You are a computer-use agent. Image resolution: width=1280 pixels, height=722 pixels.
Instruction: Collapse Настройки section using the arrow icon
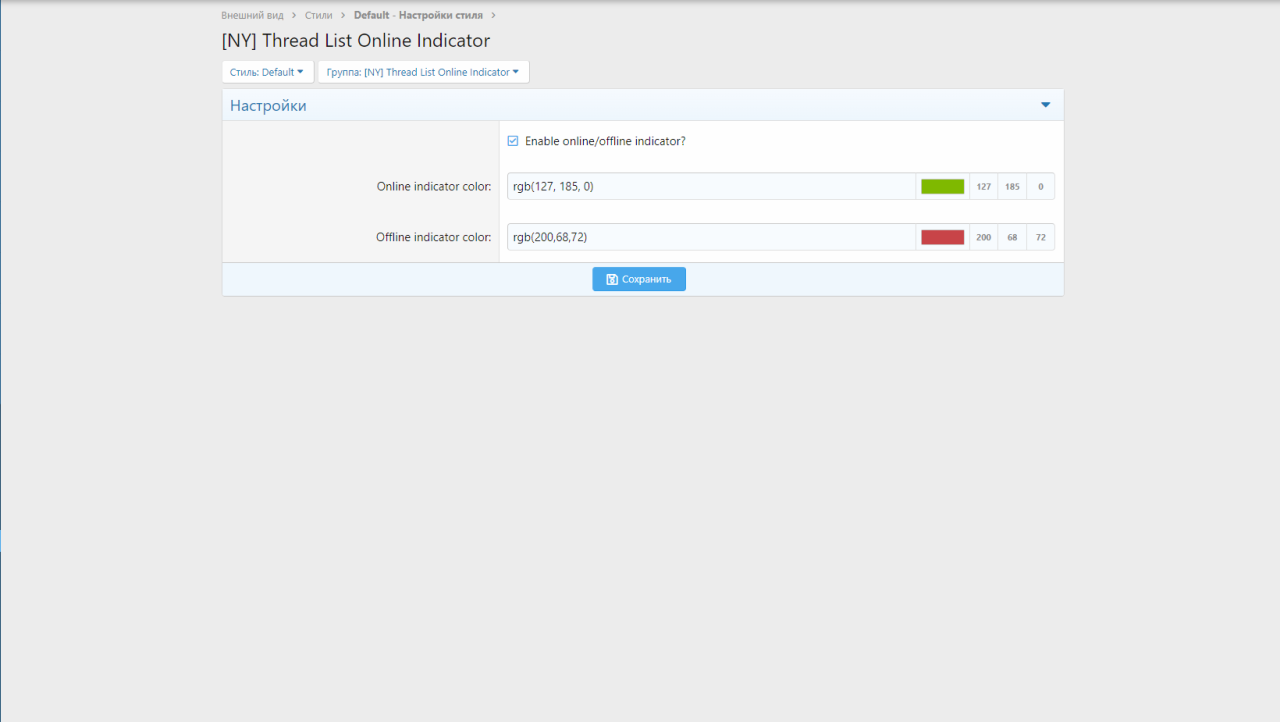pyautogui.click(x=1045, y=105)
